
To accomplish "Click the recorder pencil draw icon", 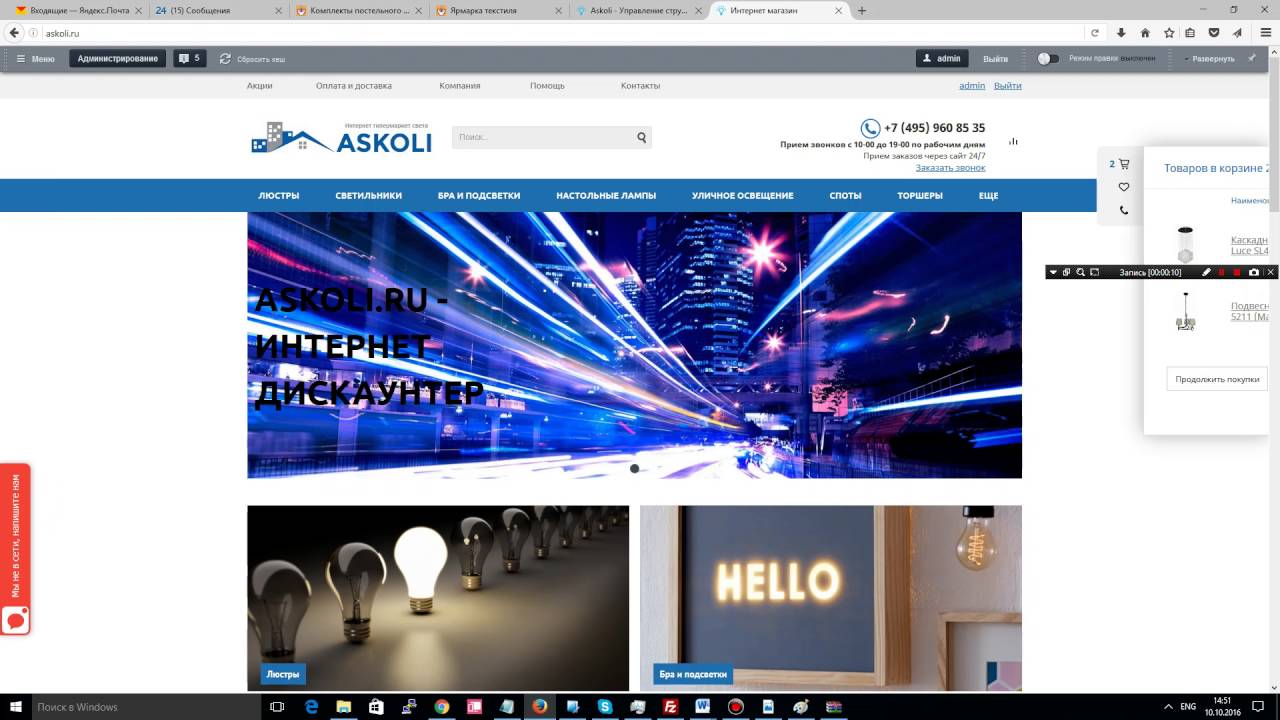I will [x=1206, y=272].
